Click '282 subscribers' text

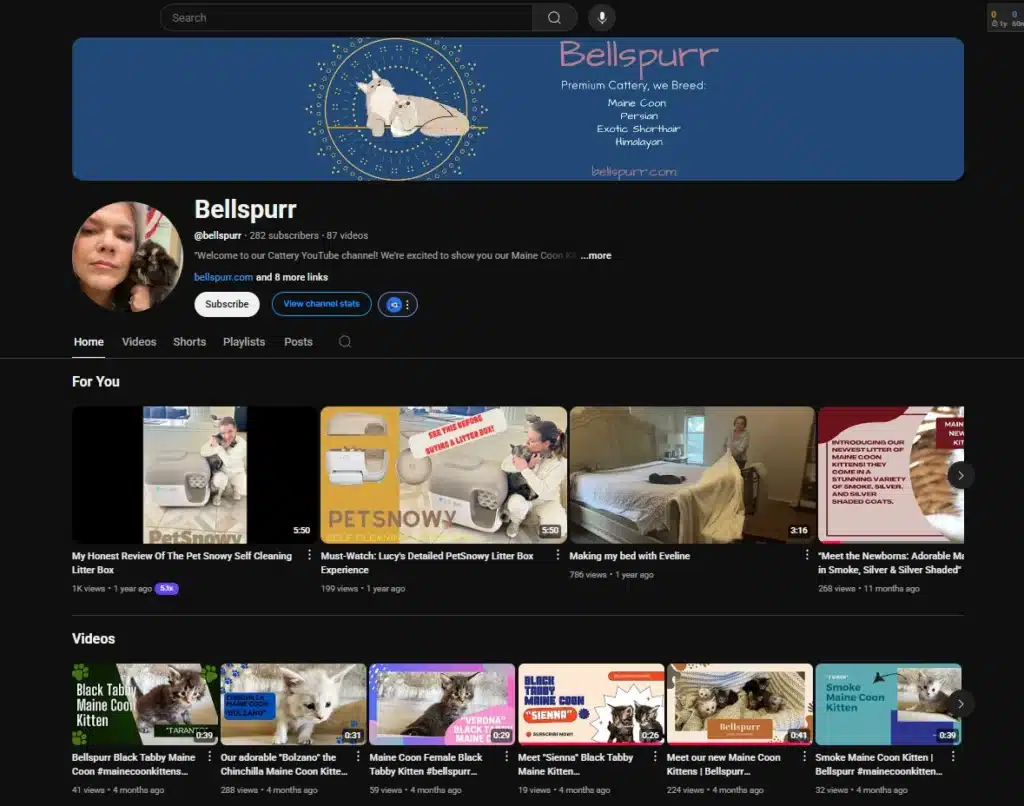click(x=284, y=235)
